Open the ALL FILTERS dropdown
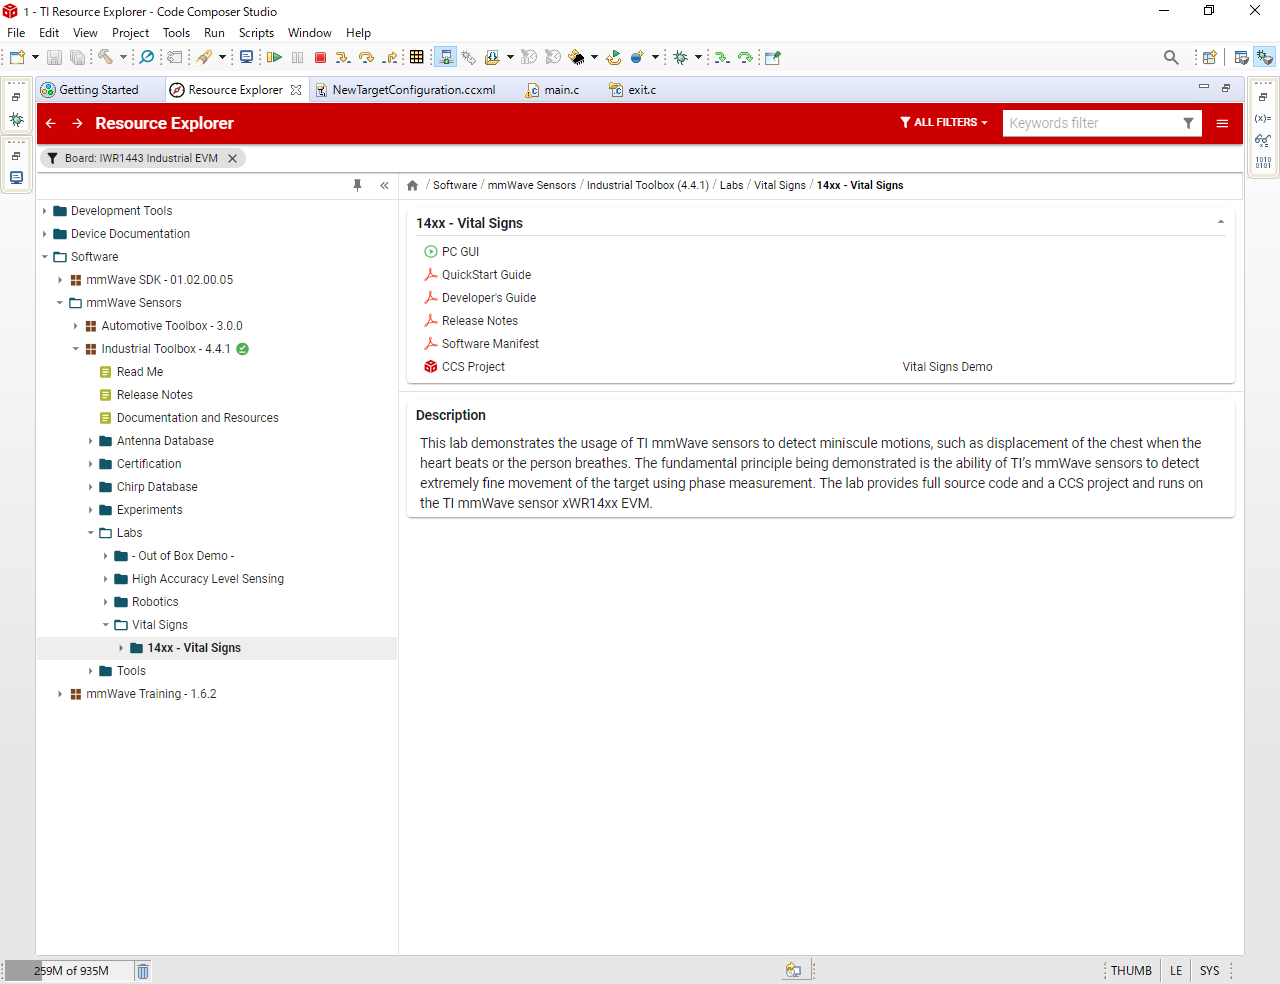The image size is (1280, 984). coord(944,123)
